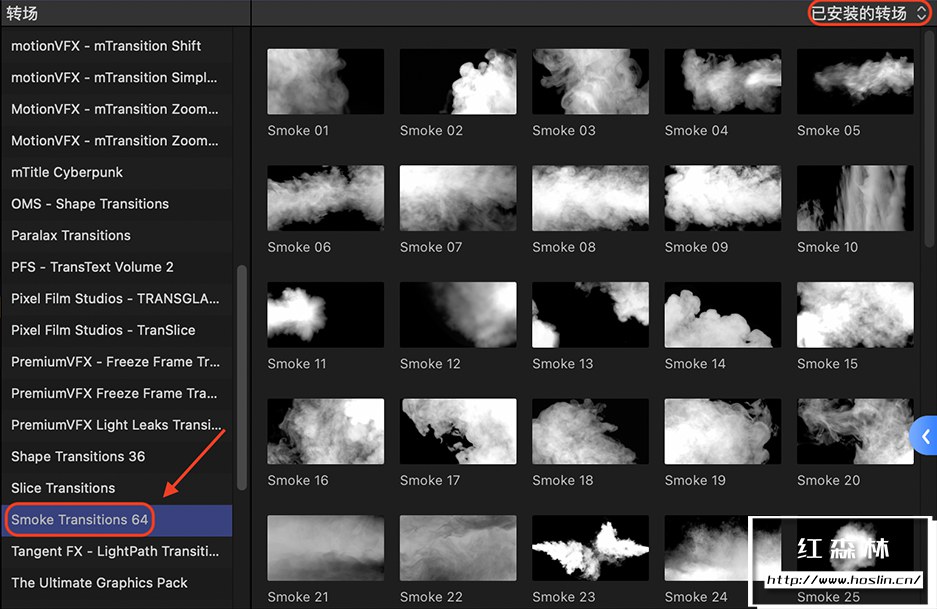Choose PremiumVFX Light Leaks Transi... category
Screen dimensions: 937x609
tap(117, 426)
